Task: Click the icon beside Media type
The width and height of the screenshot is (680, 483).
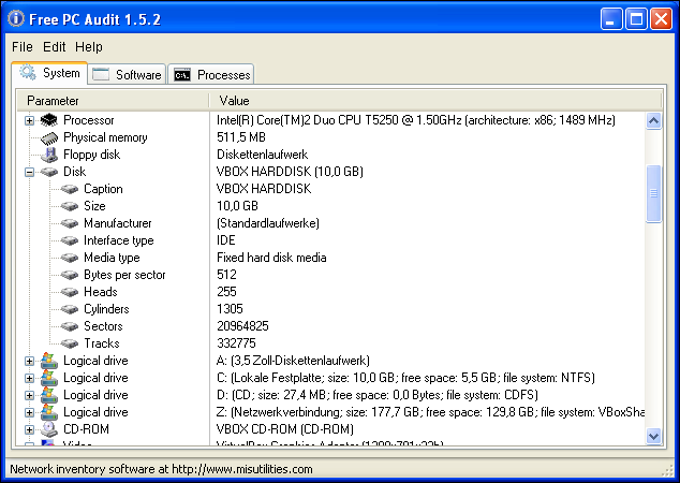Action: click(x=69, y=258)
